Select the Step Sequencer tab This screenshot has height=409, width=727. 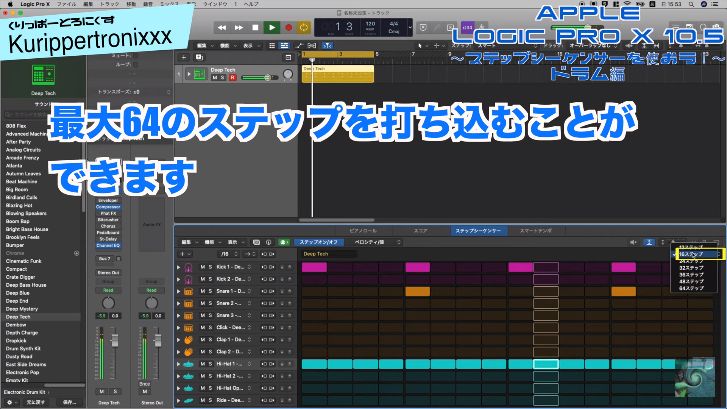(x=478, y=230)
